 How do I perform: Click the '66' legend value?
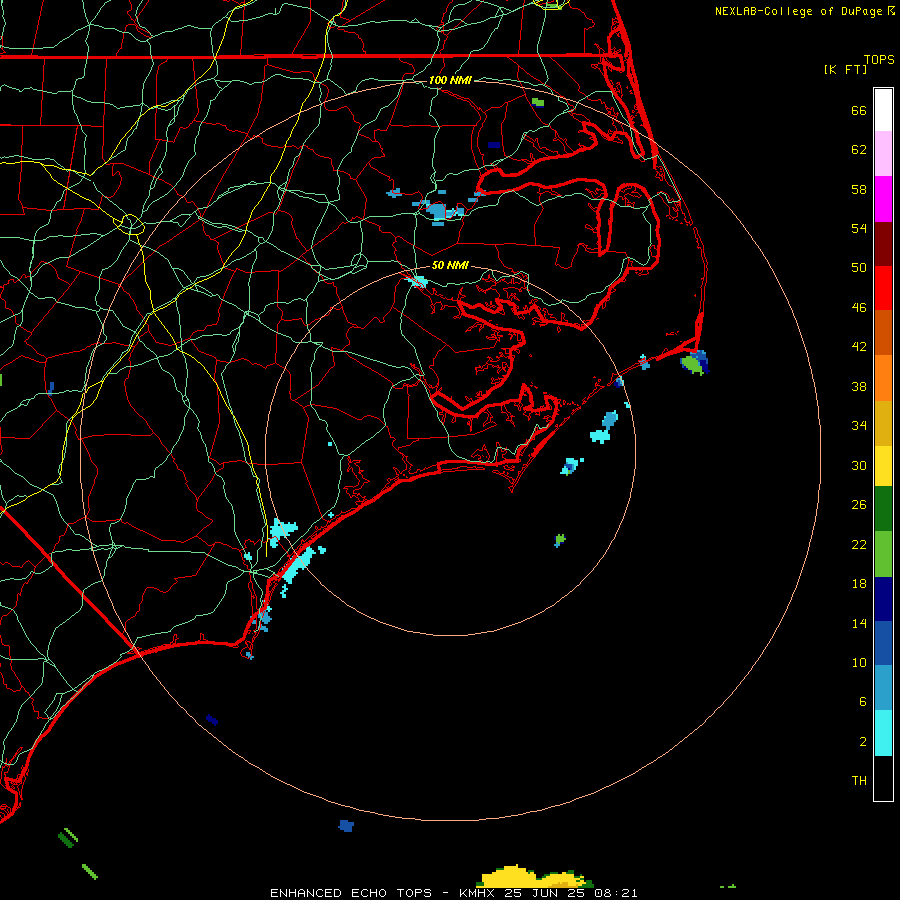859,110
